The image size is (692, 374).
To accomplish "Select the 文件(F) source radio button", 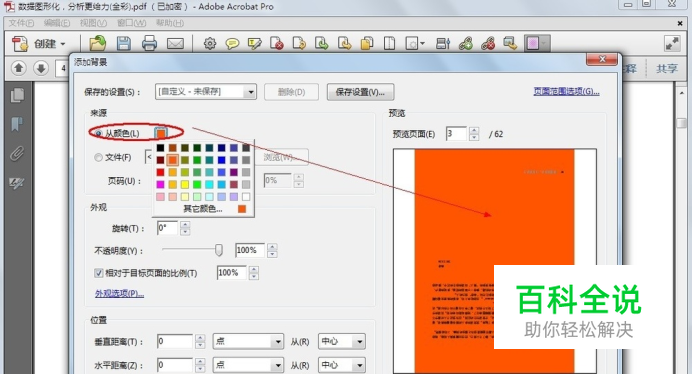I will 98,157.
